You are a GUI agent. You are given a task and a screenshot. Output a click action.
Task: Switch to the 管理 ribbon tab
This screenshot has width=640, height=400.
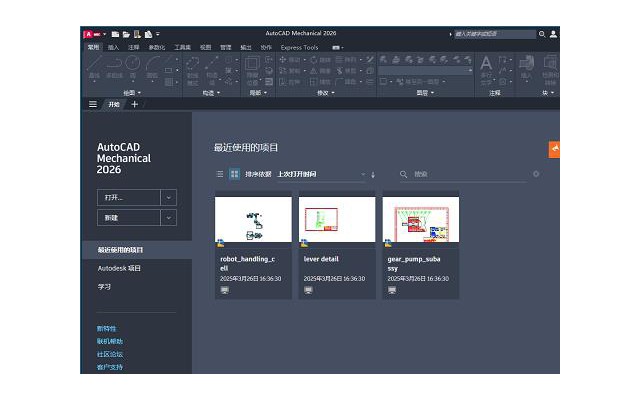click(x=226, y=47)
